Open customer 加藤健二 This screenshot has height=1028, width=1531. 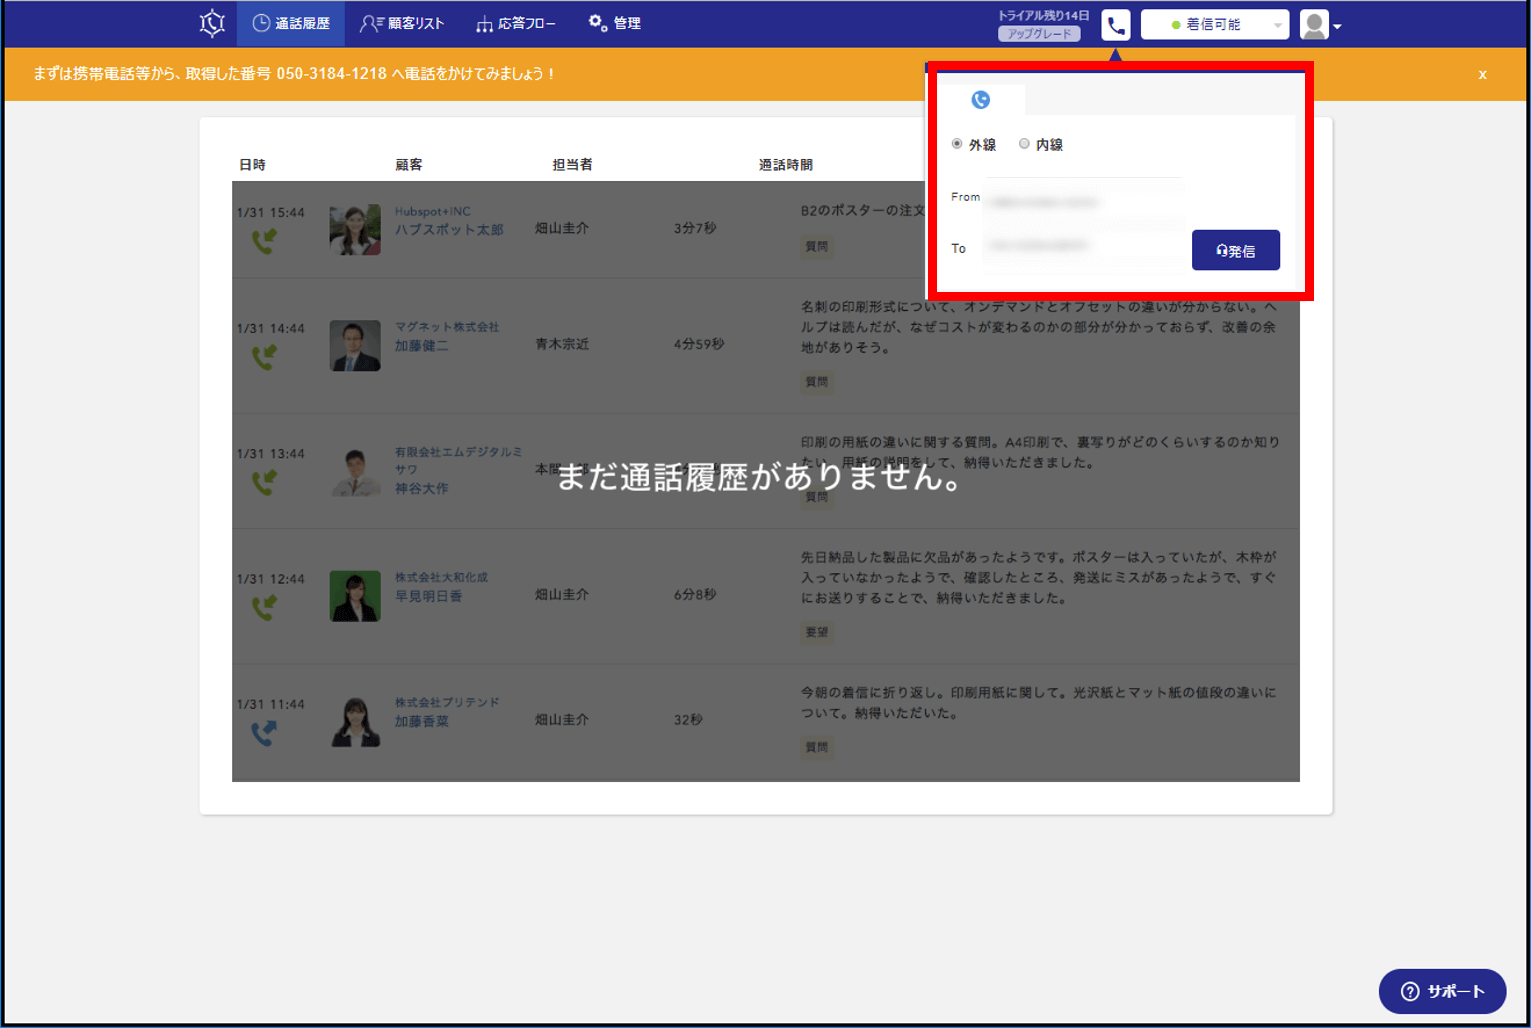pos(421,345)
